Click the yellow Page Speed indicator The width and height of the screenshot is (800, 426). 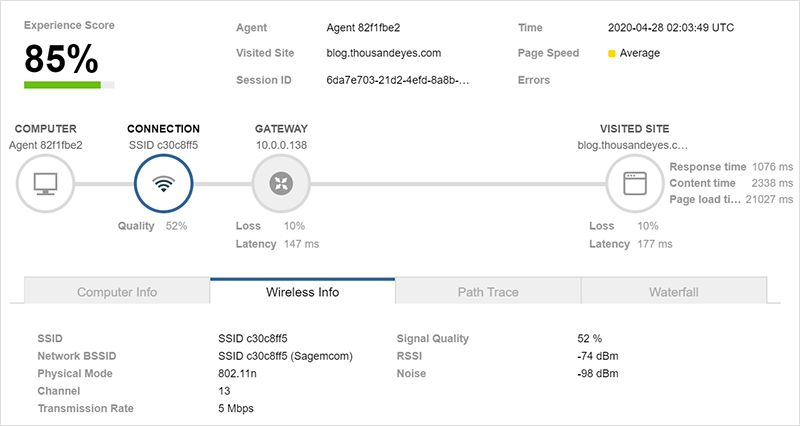(611, 53)
